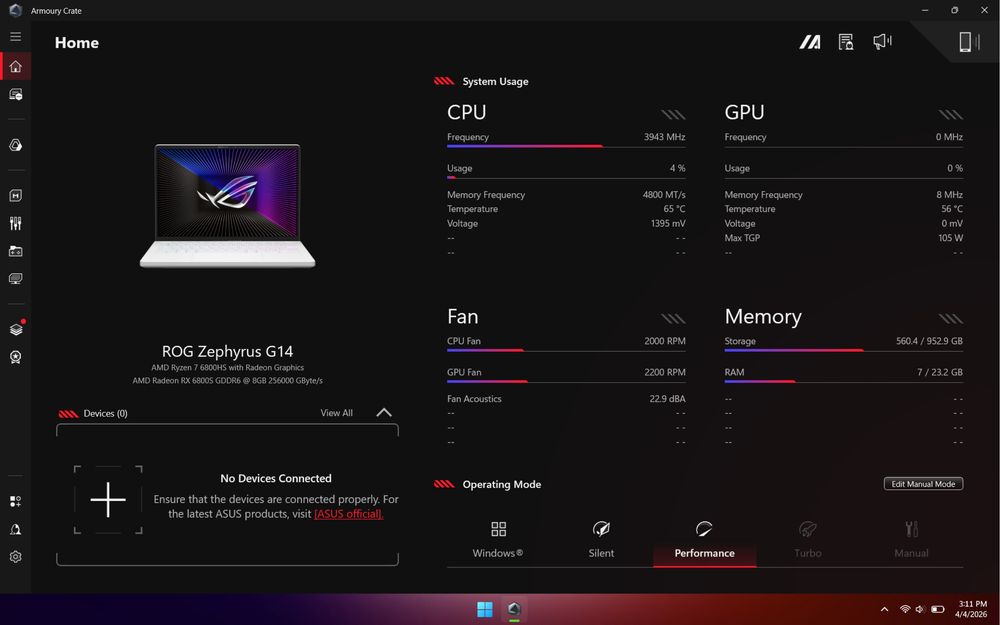Select the Silent operating mode label
This screenshot has width=1000, height=625.
[601, 553]
